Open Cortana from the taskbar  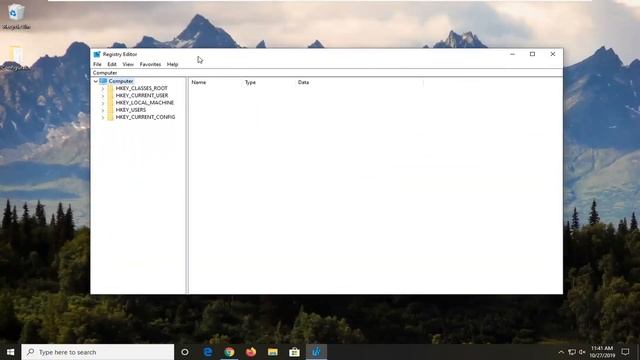185,352
